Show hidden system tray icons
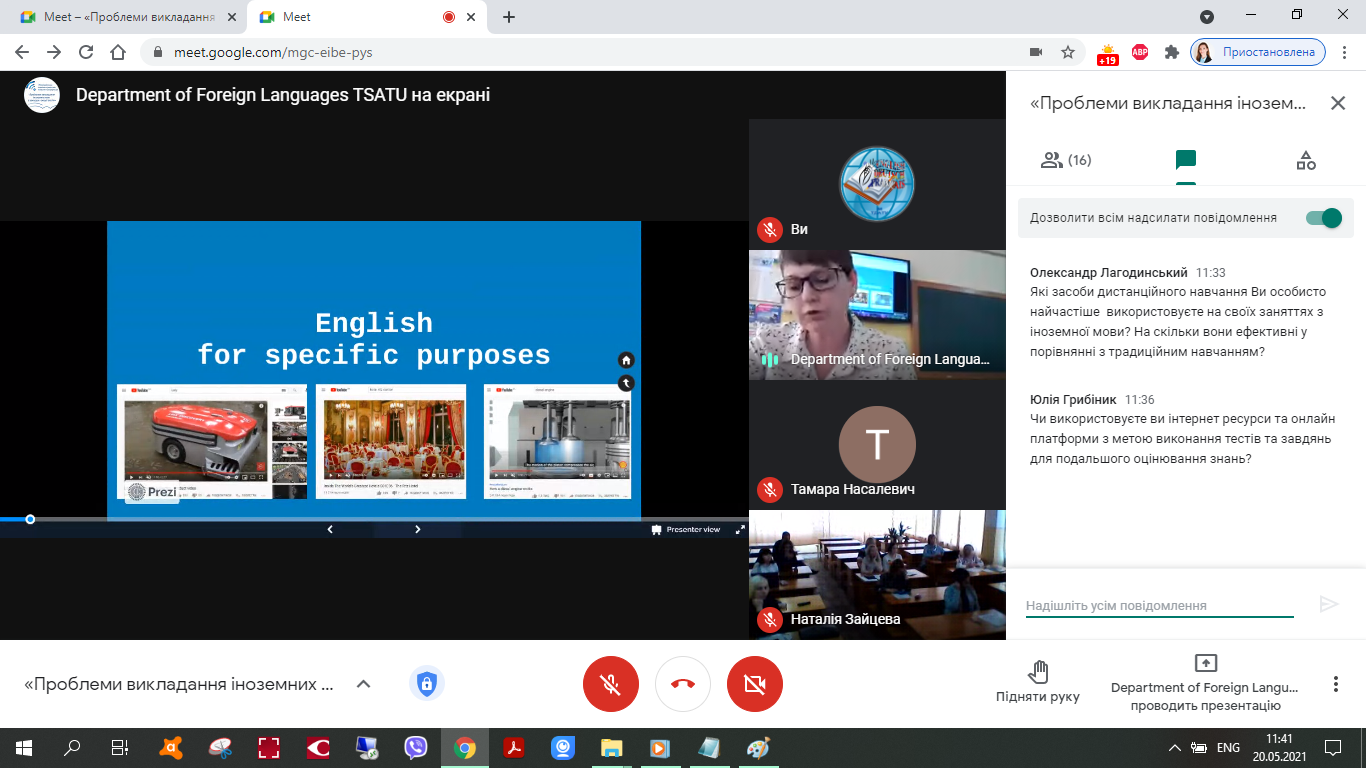The image size is (1370, 768). [x=1175, y=747]
